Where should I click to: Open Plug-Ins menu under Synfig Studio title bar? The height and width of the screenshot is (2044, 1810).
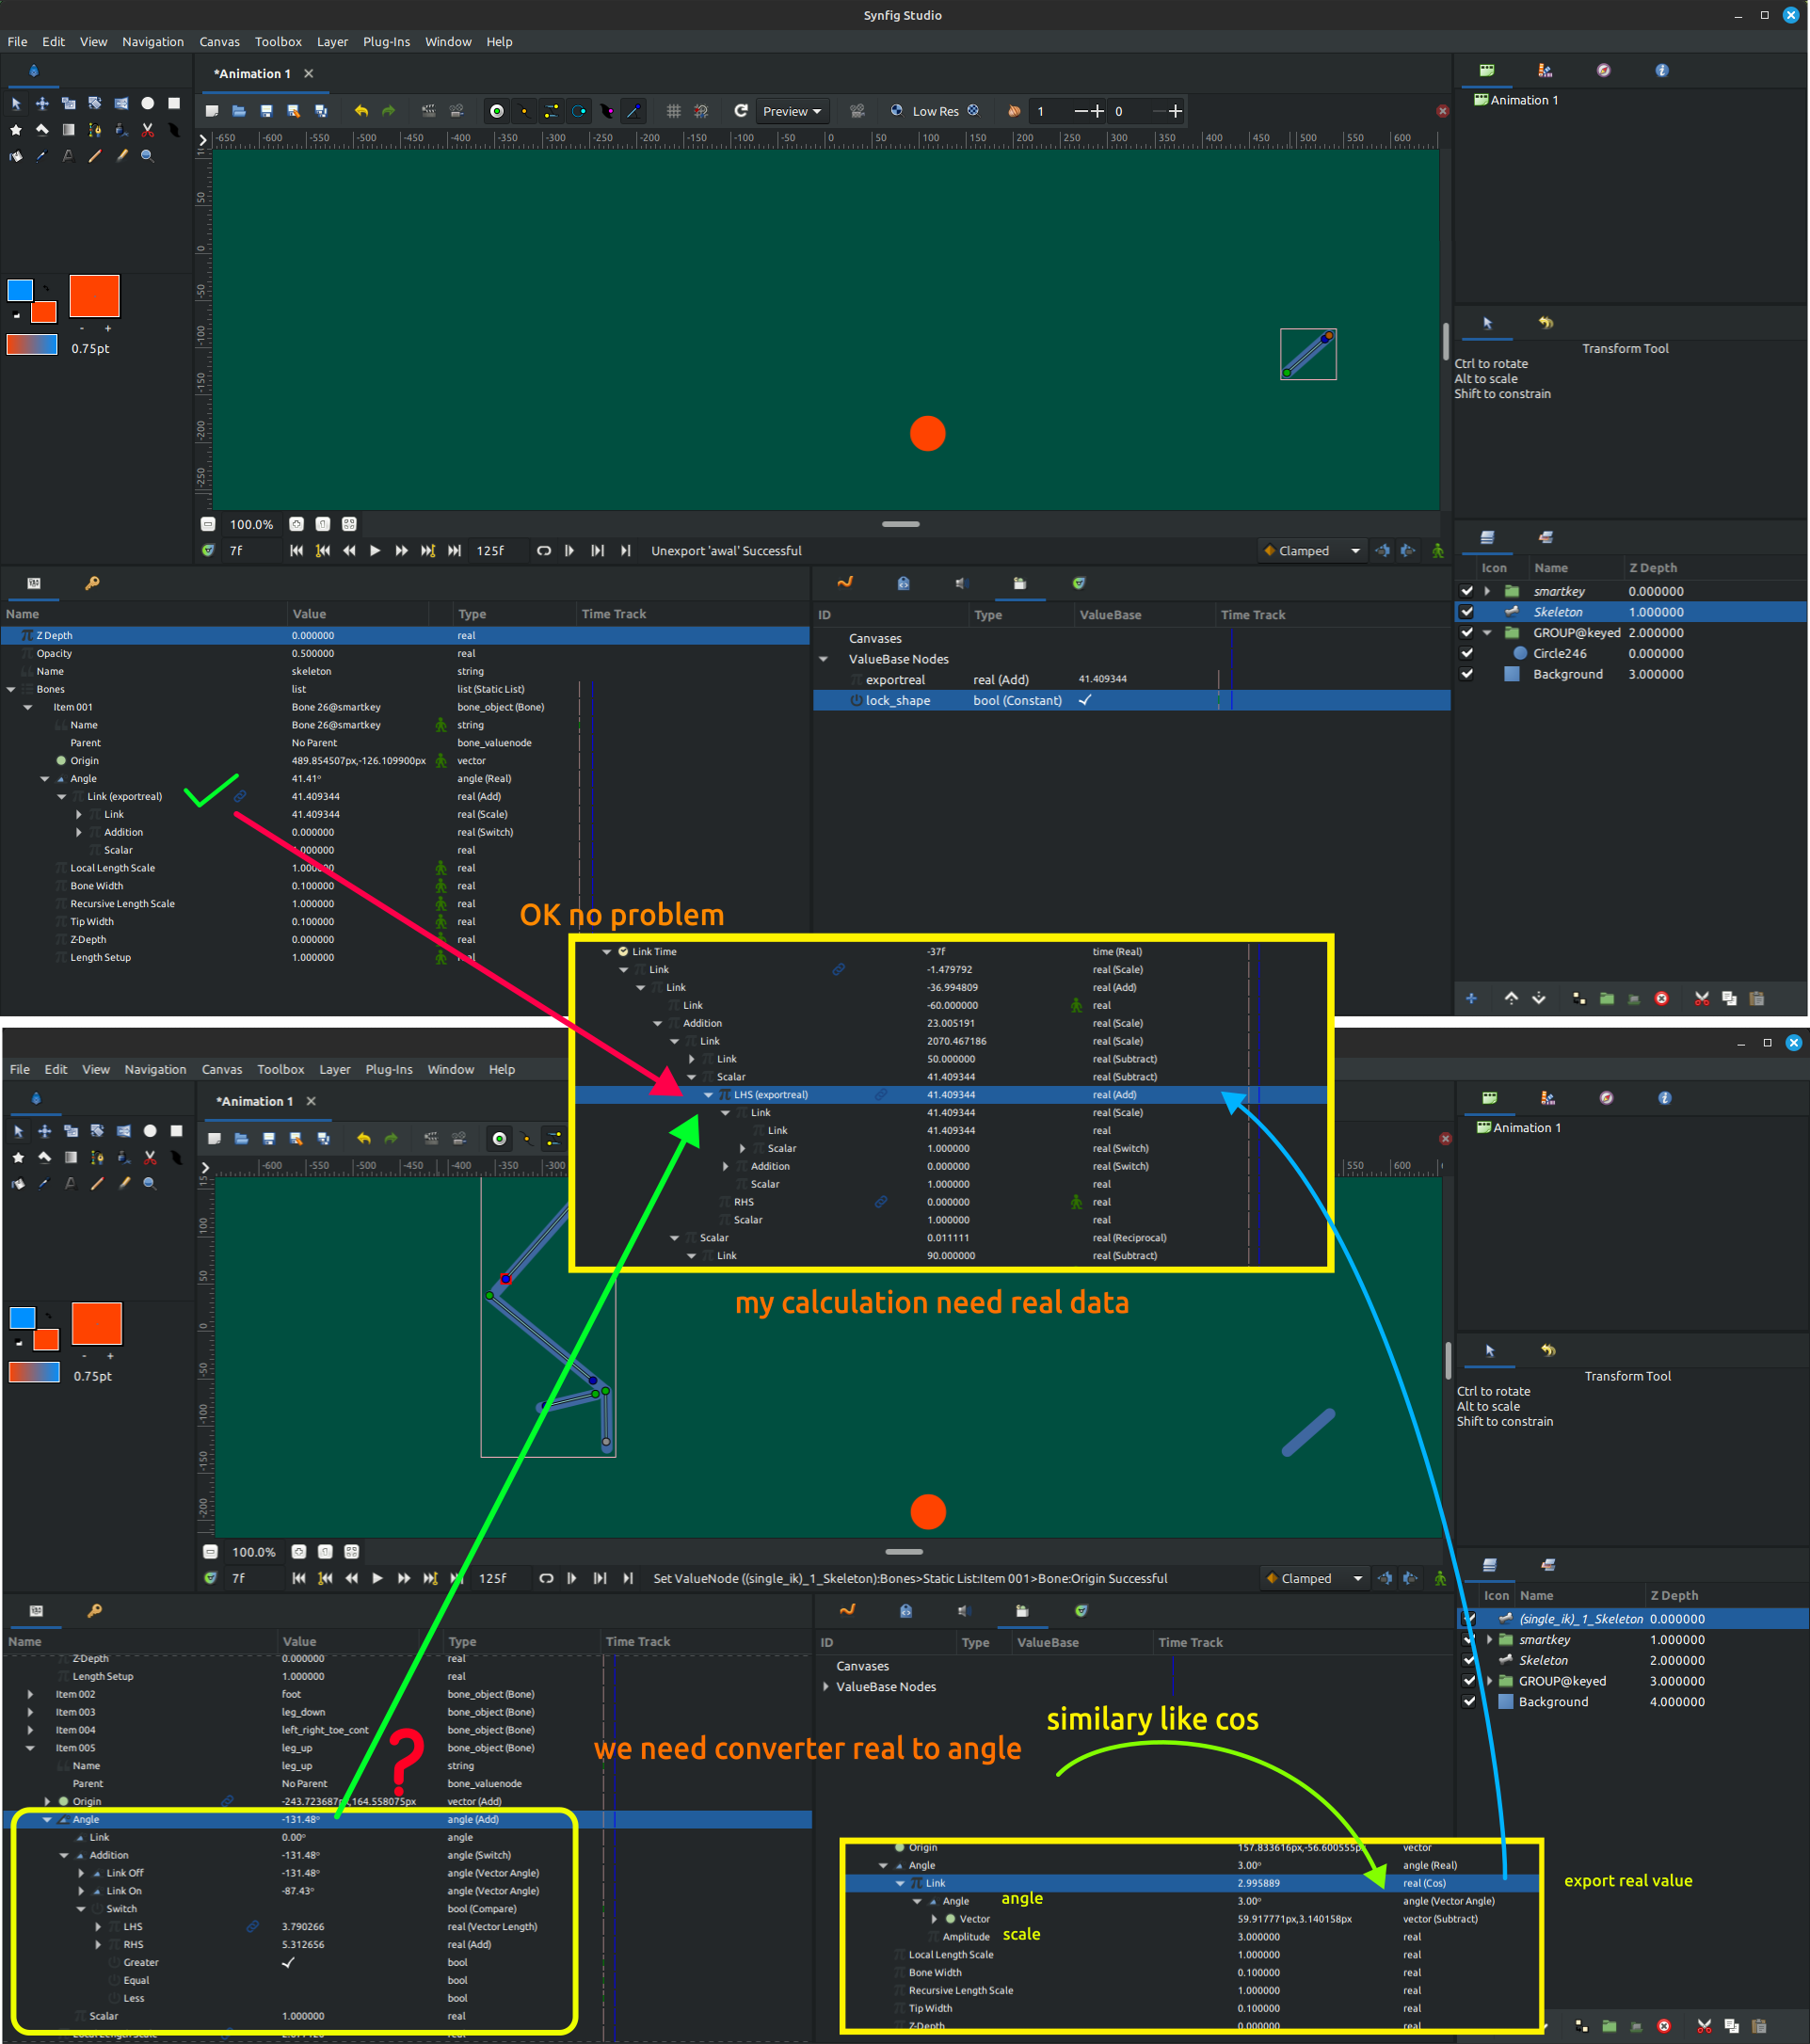coord(386,42)
